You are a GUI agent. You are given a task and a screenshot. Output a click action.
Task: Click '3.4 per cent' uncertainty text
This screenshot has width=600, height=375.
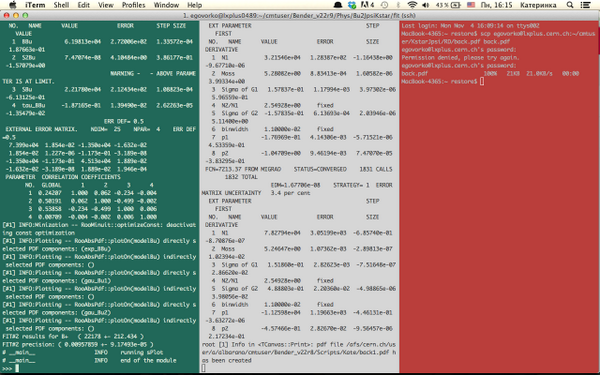coord(290,193)
